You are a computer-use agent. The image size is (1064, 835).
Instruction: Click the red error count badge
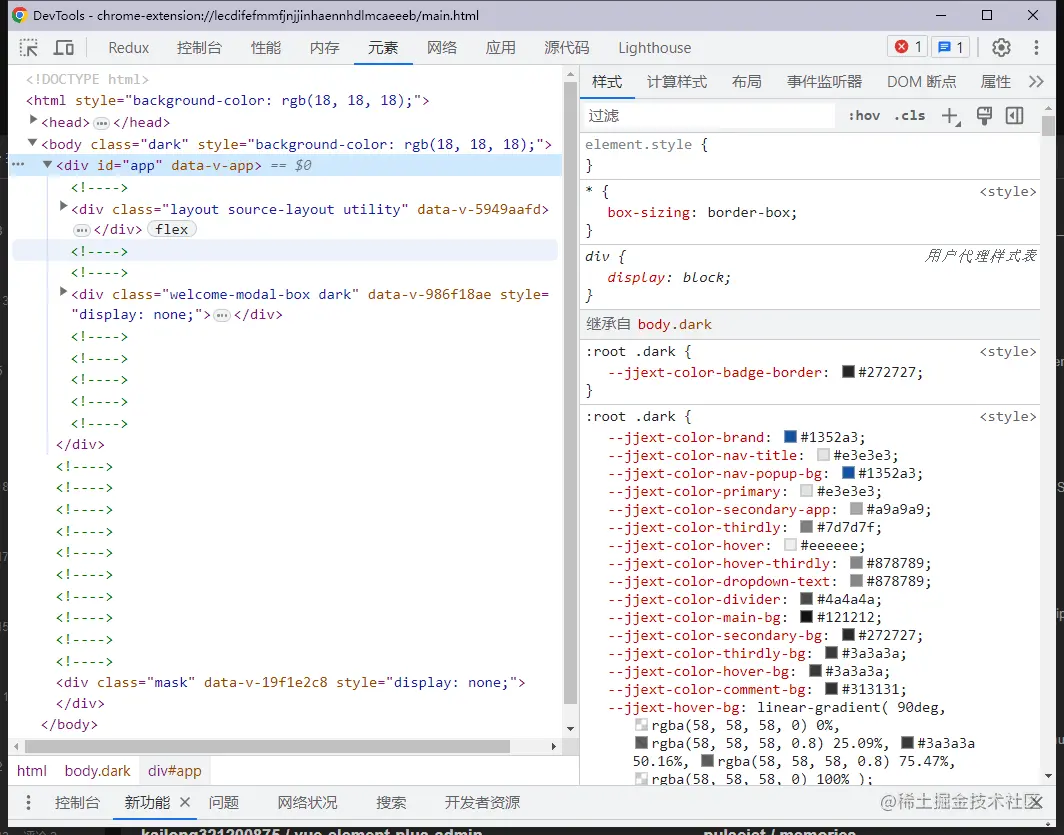pos(908,47)
